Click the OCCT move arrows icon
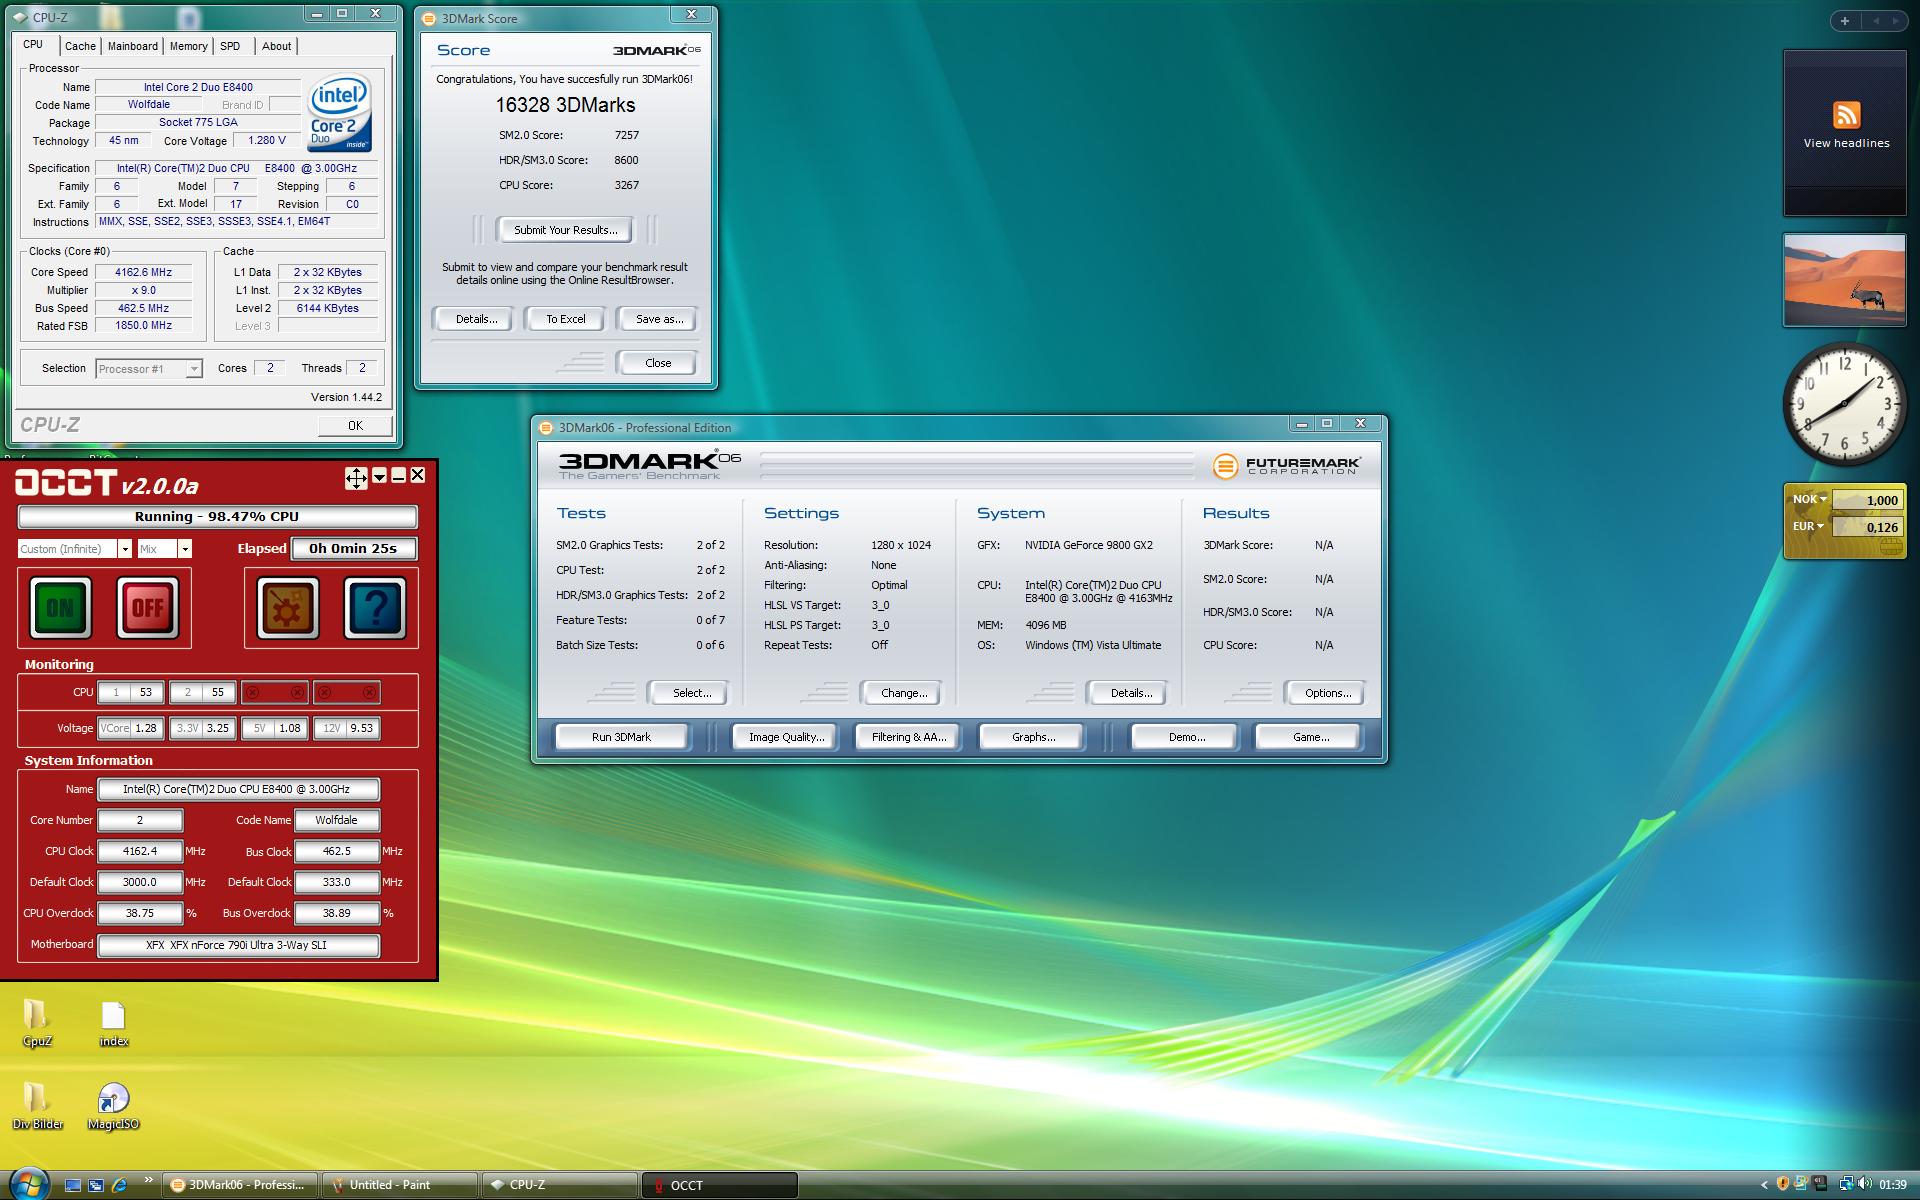This screenshot has height=1200, width=1920. coord(356,477)
